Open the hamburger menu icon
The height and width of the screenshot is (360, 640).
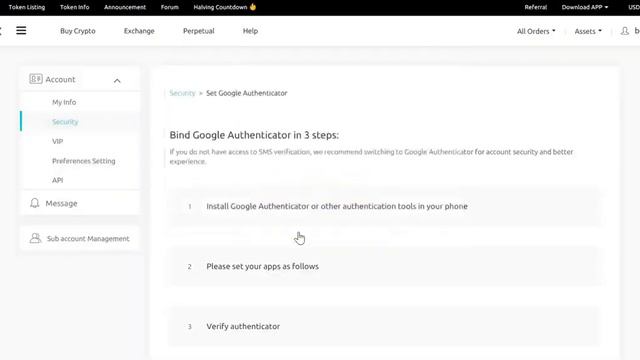pos(21,31)
